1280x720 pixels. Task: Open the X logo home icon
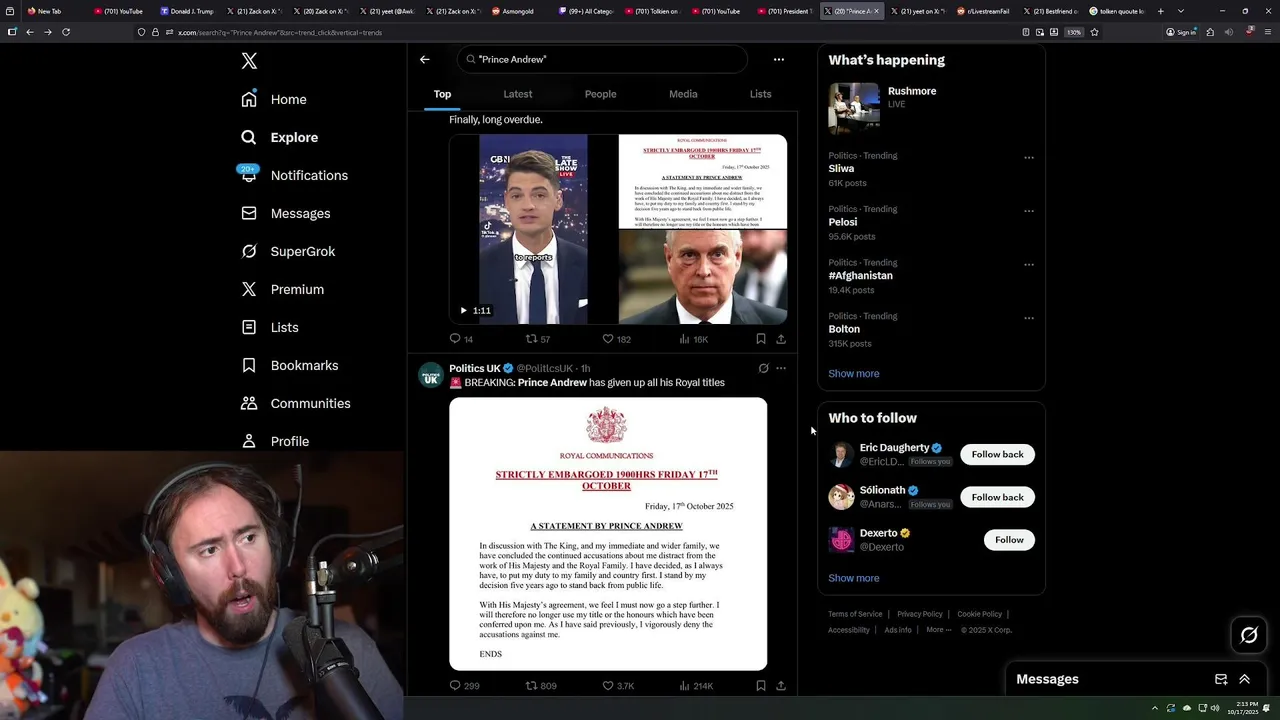pyautogui.click(x=249, y=61)
